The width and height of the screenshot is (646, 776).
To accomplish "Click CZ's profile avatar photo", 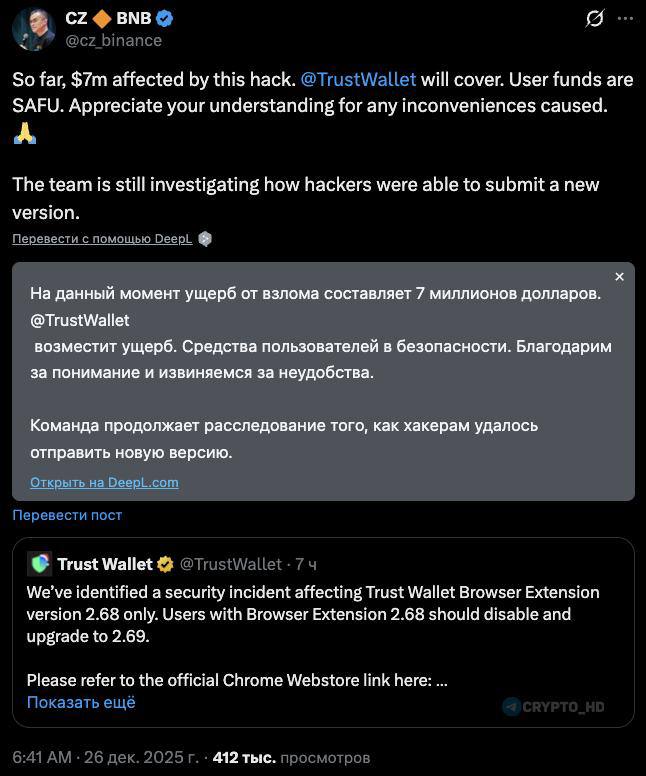I will pyautogui.click(x=32, y=29).
